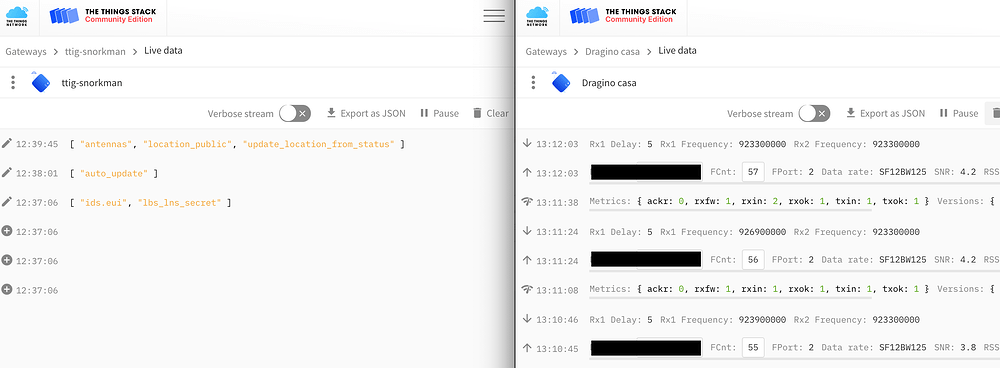This screenshot has width=1000, height=368.
Task: Click up arrow icon of FCnt 55 uplink
Action: coord(527,348)
